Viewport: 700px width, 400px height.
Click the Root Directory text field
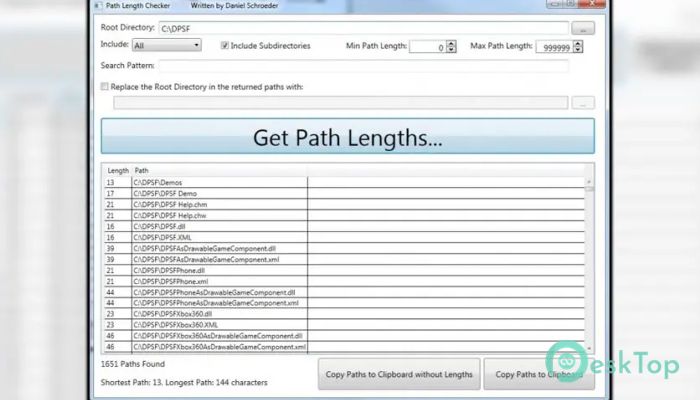[x=363, y=28]
